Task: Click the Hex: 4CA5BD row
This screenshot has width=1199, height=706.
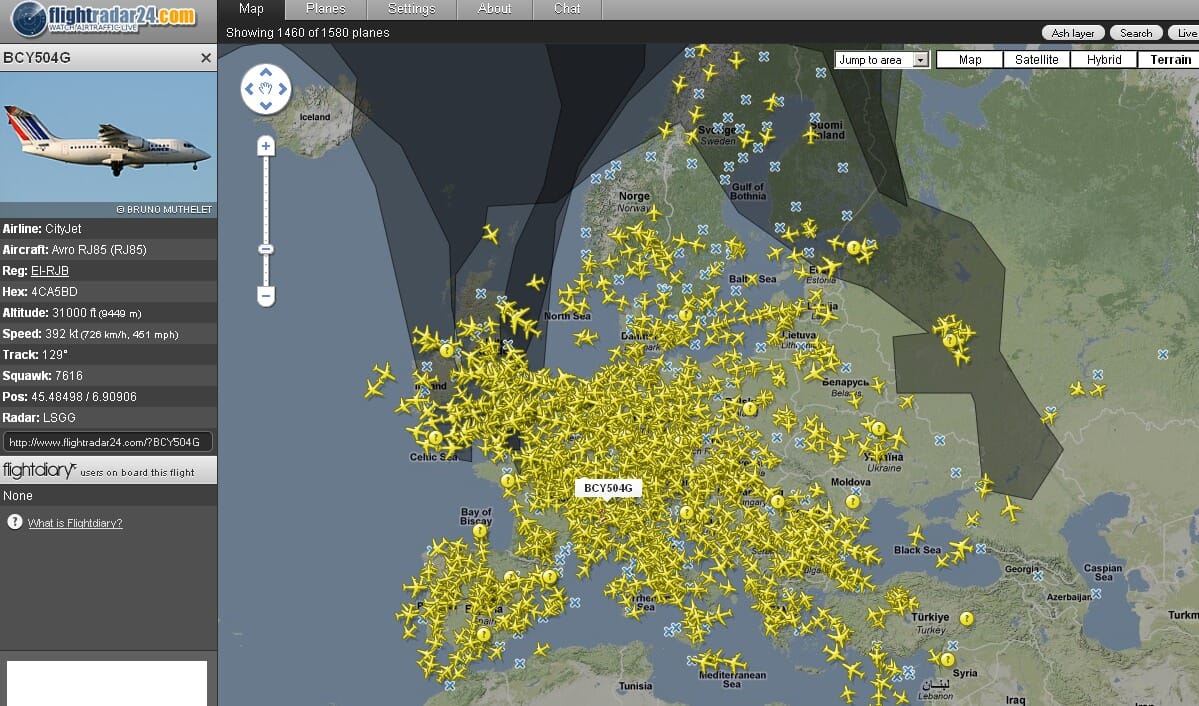Action: coord(109,291)
